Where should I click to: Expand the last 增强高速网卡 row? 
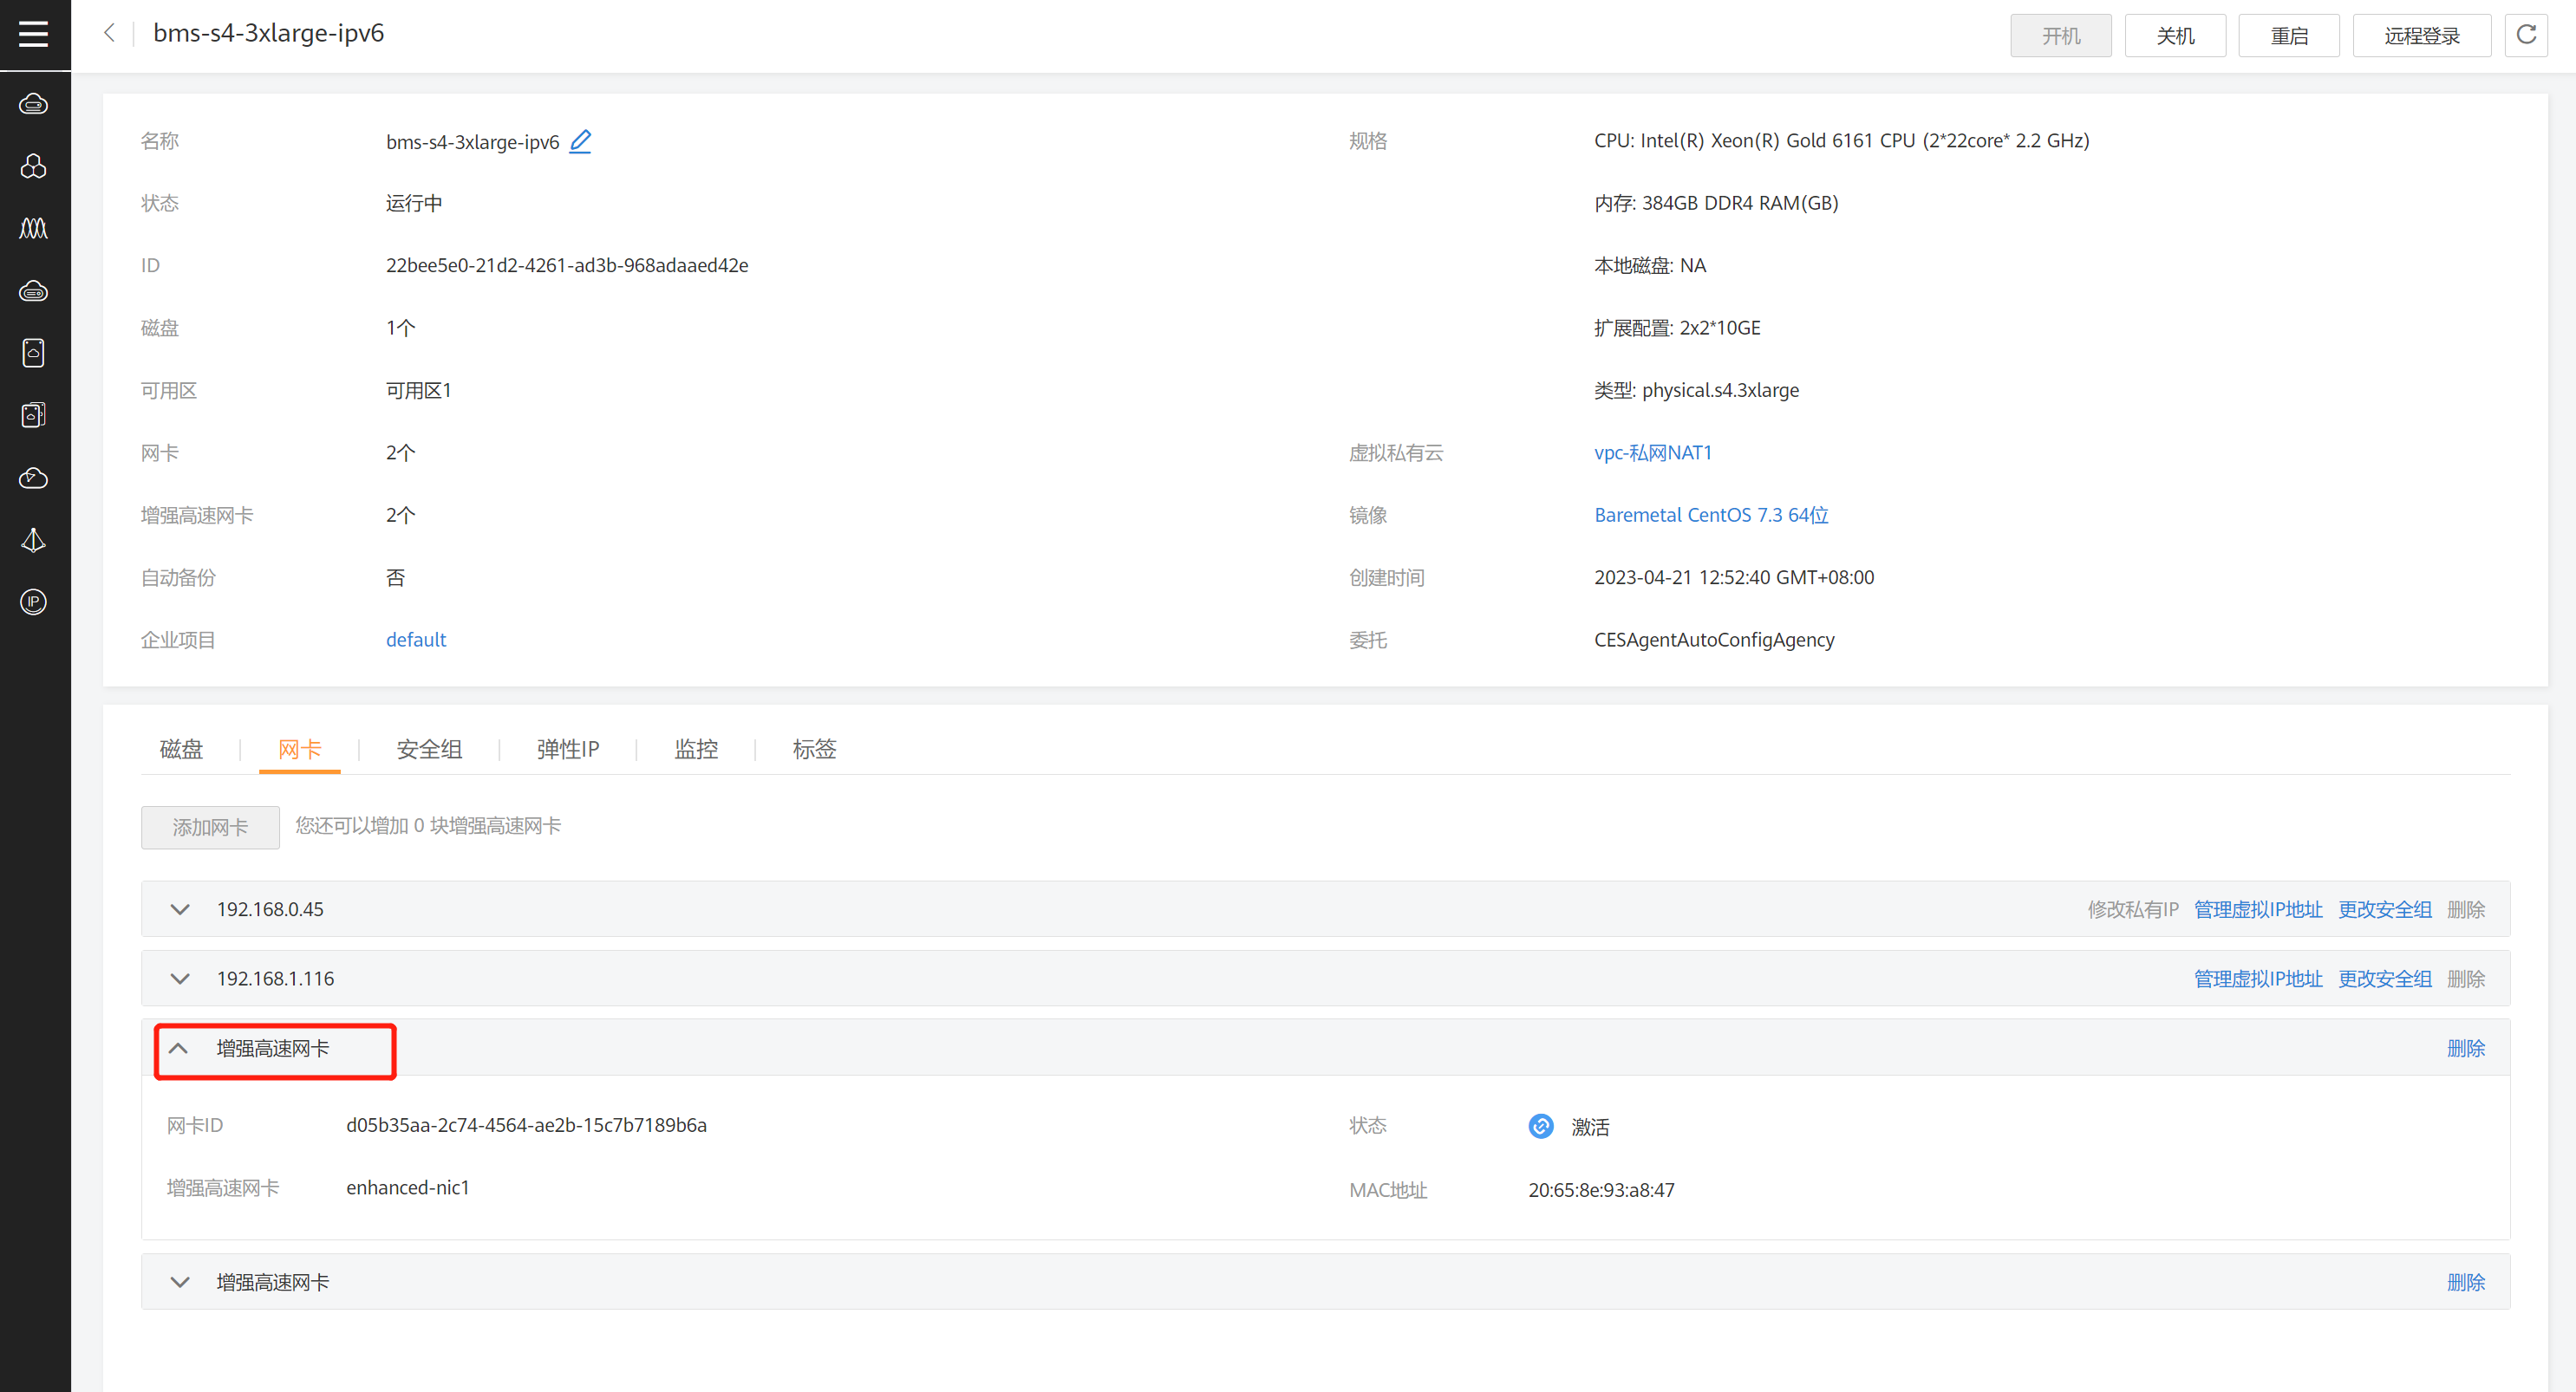[180, 1282]
